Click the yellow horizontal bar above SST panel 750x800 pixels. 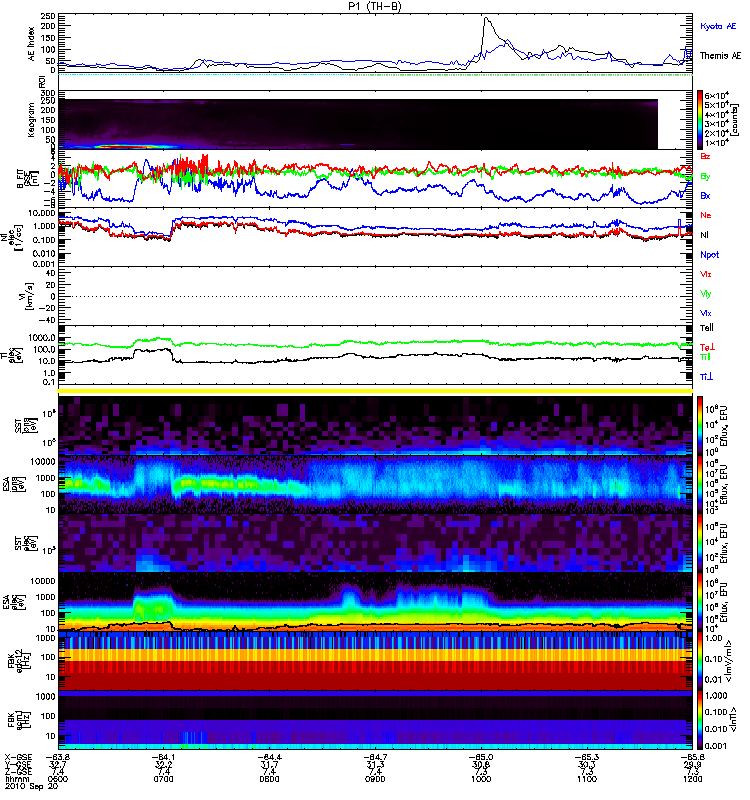coord(375,391)
